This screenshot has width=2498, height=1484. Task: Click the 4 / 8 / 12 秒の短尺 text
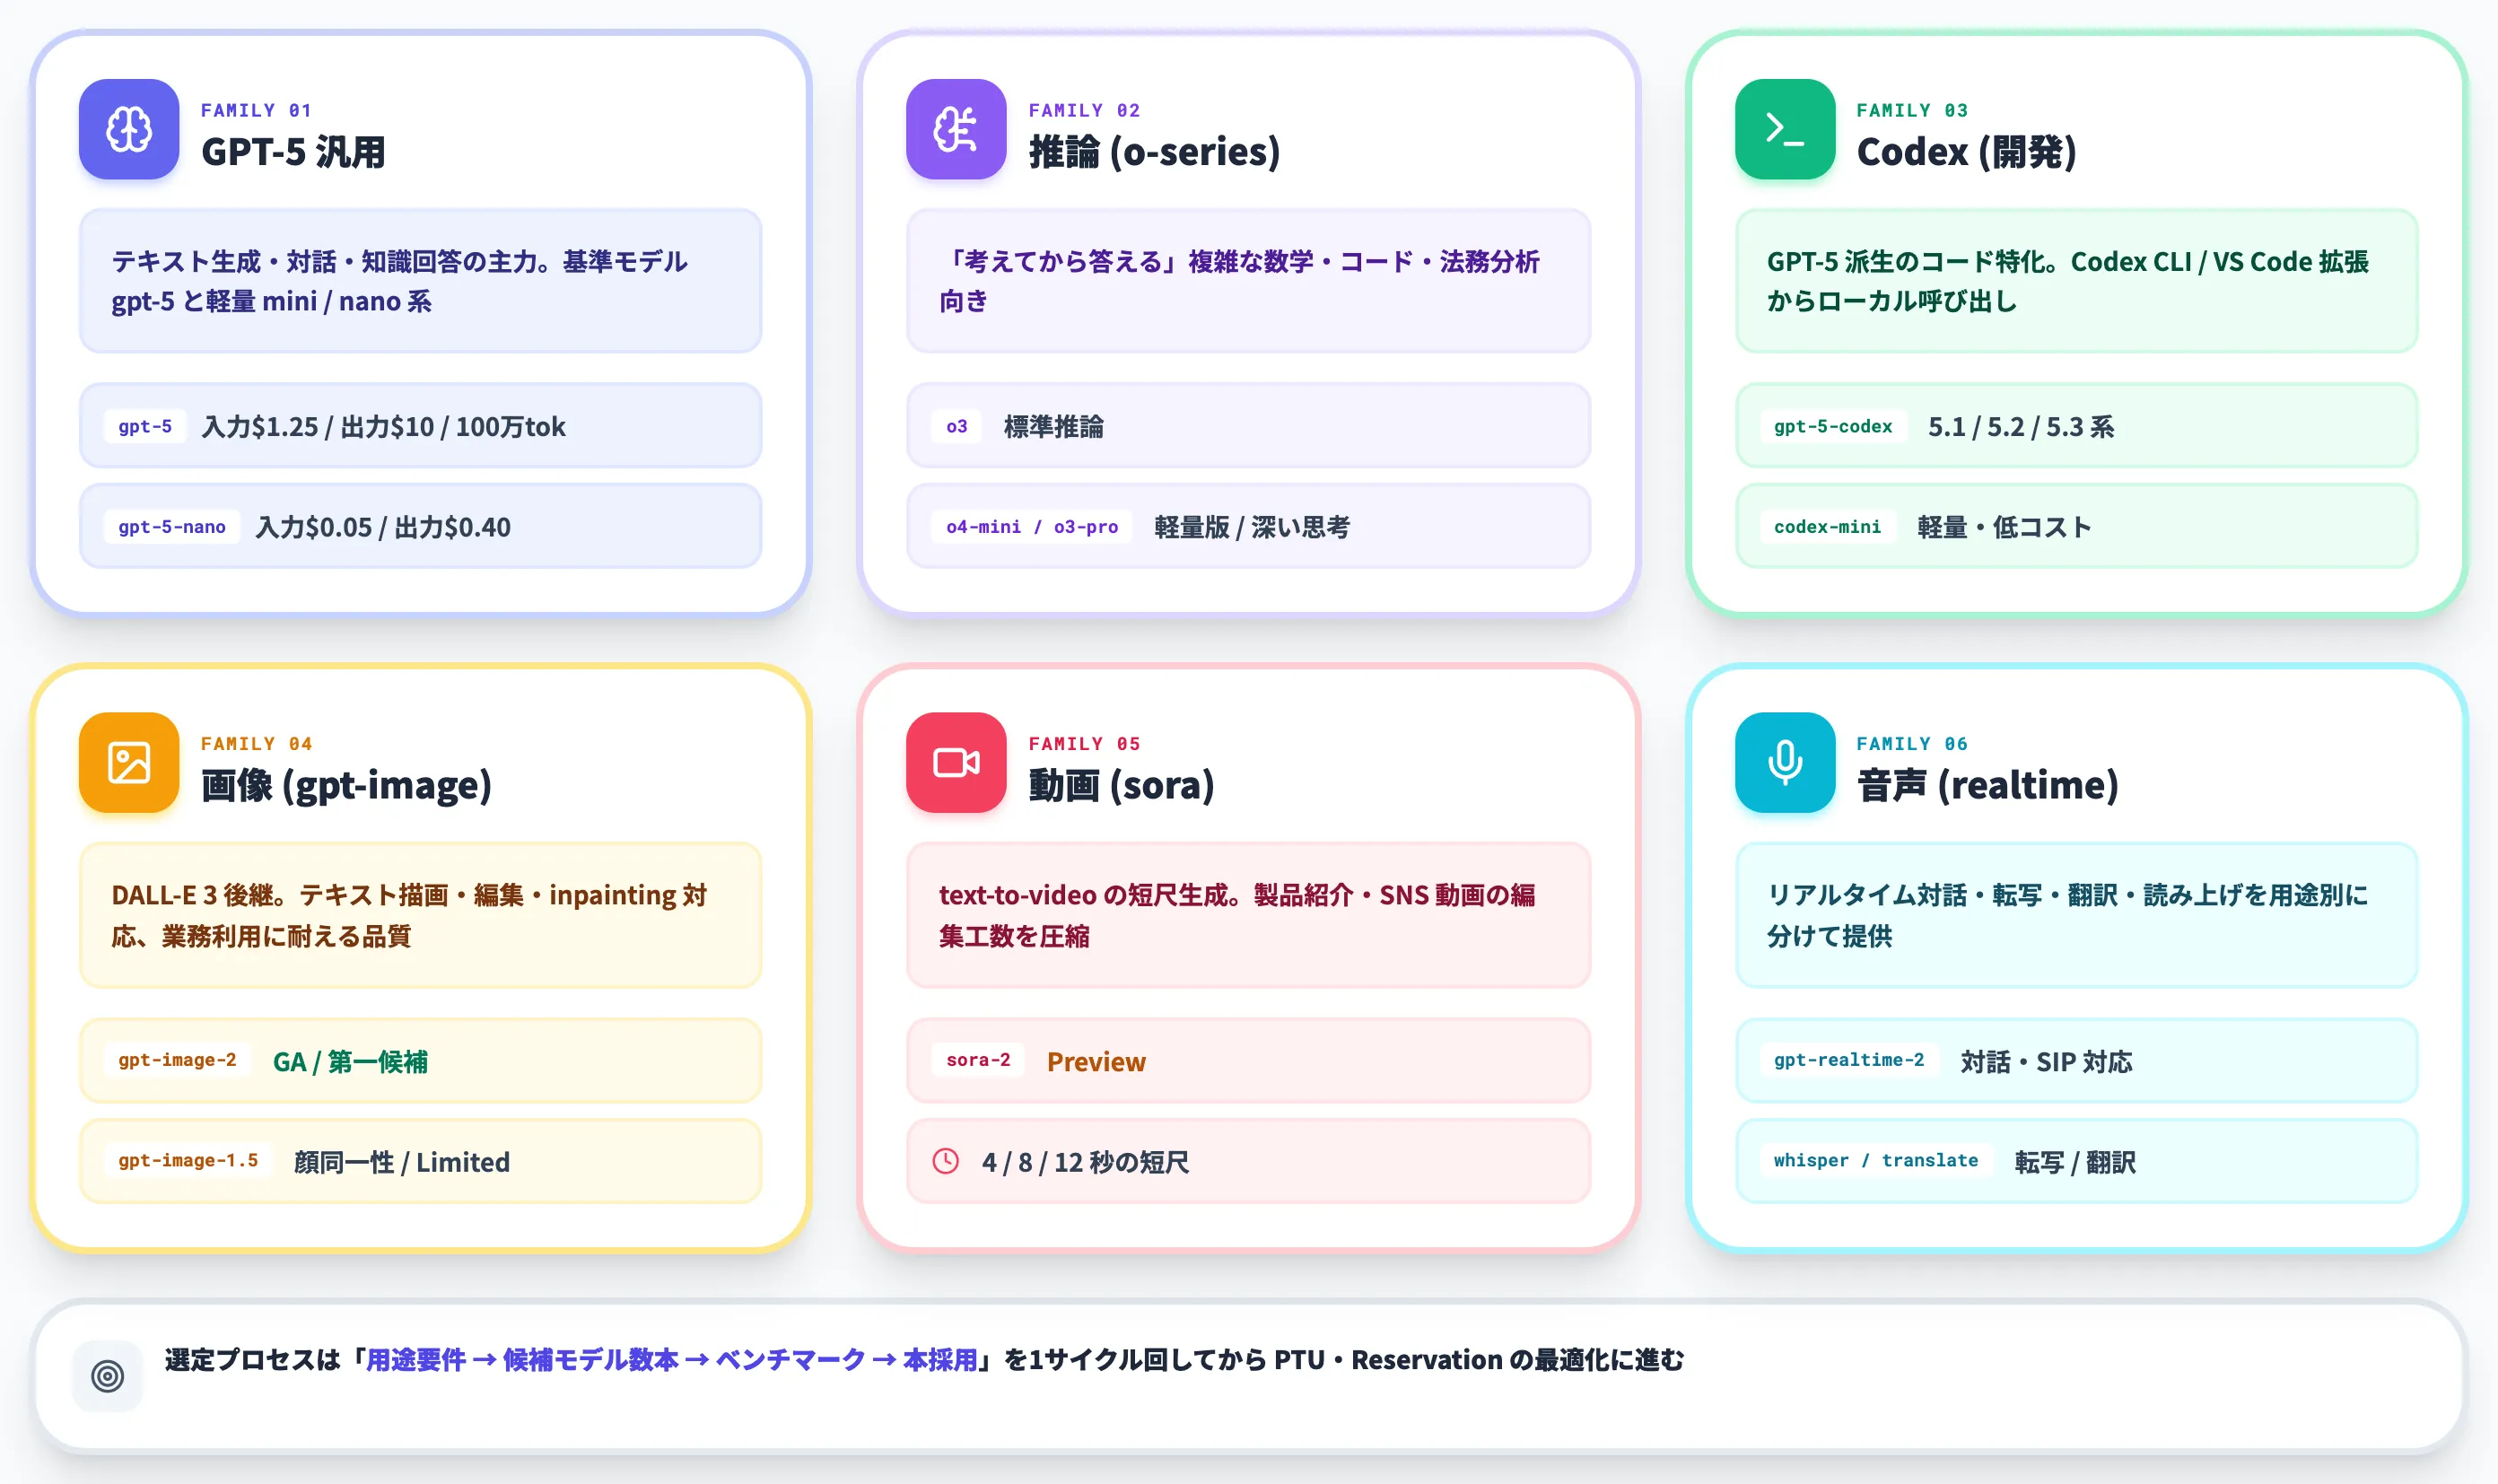pos(1085,1162)
